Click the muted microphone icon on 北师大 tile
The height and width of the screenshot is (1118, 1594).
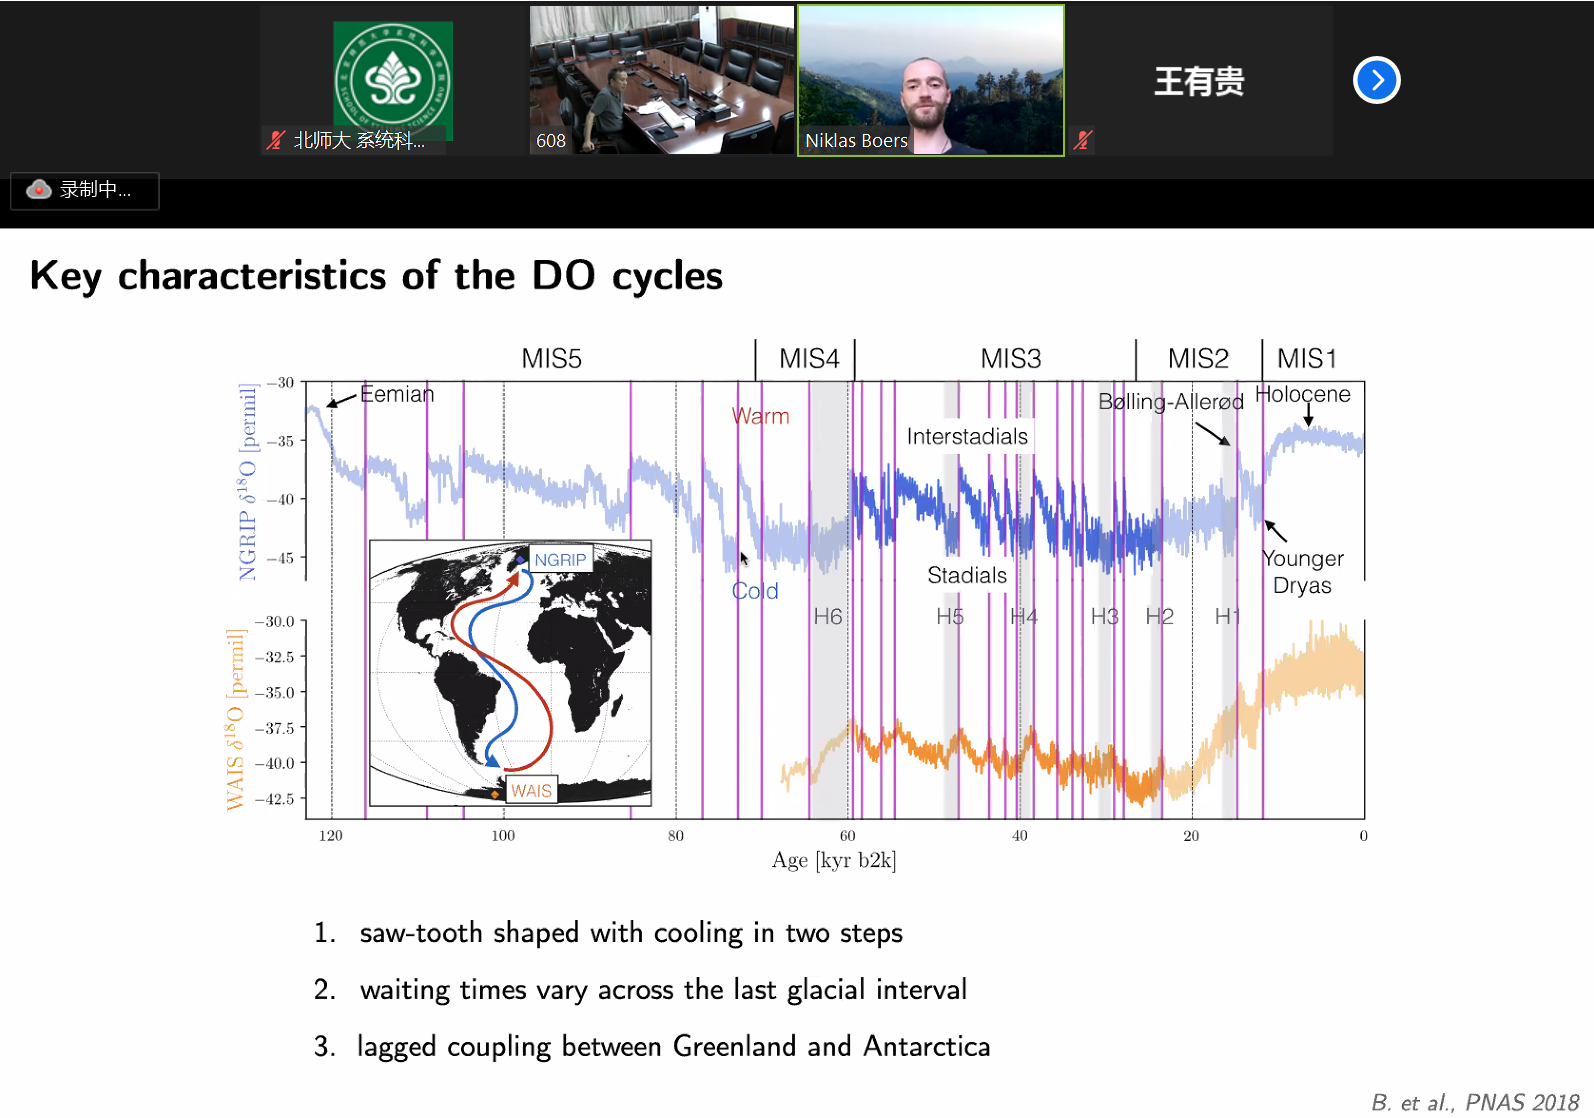point(276,141)
